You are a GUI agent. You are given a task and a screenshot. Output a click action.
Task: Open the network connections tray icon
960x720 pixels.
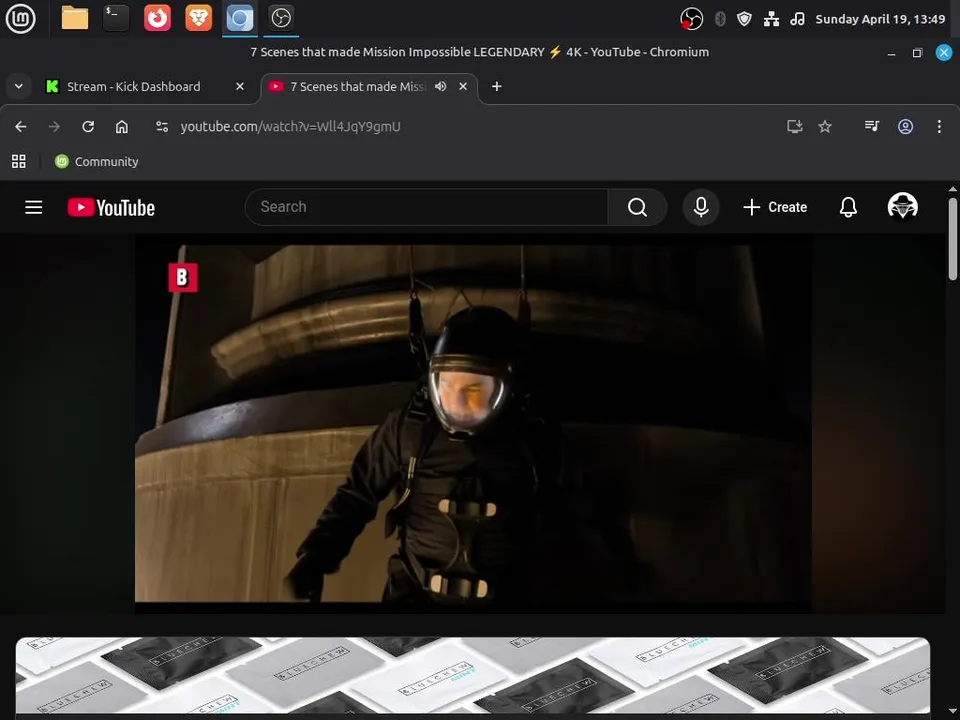coord(771,19)
